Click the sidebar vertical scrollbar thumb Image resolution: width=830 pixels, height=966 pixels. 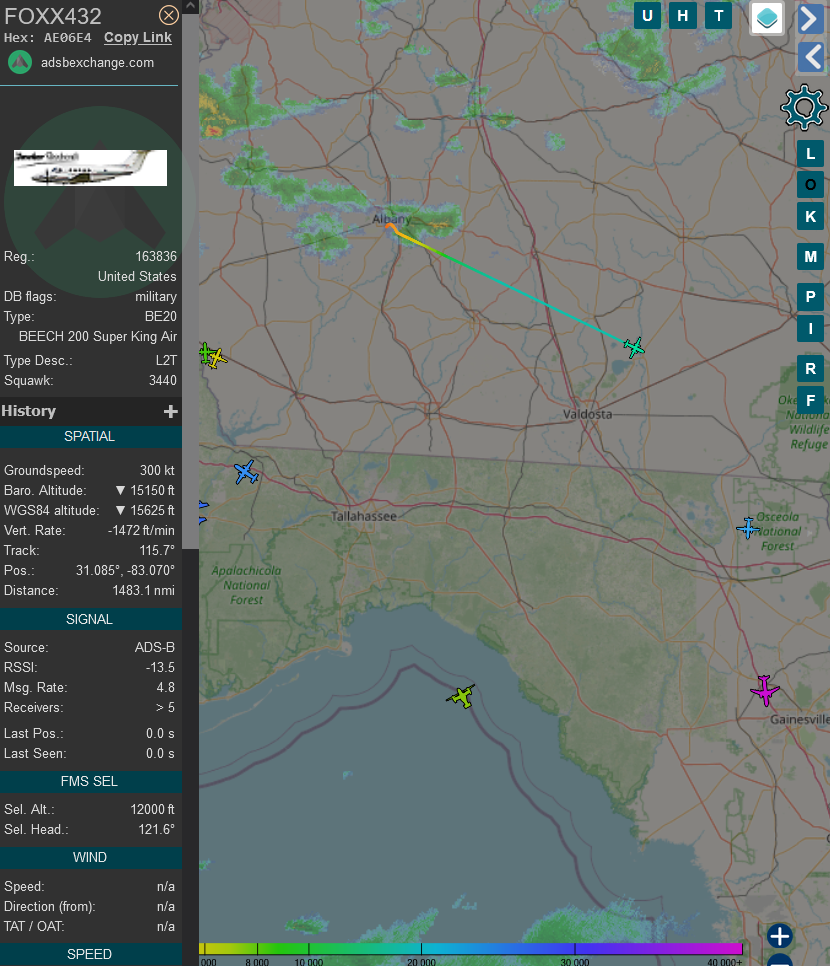(x=190, y=280)
